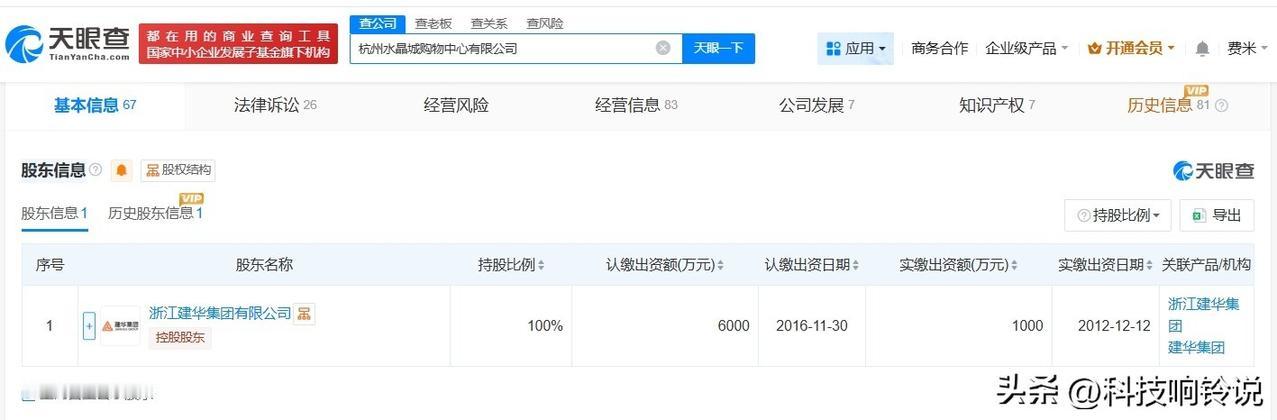Screen dimensions: 1277x420
Task: Open the 费米 user account menu
Action: coord(1247,48)
